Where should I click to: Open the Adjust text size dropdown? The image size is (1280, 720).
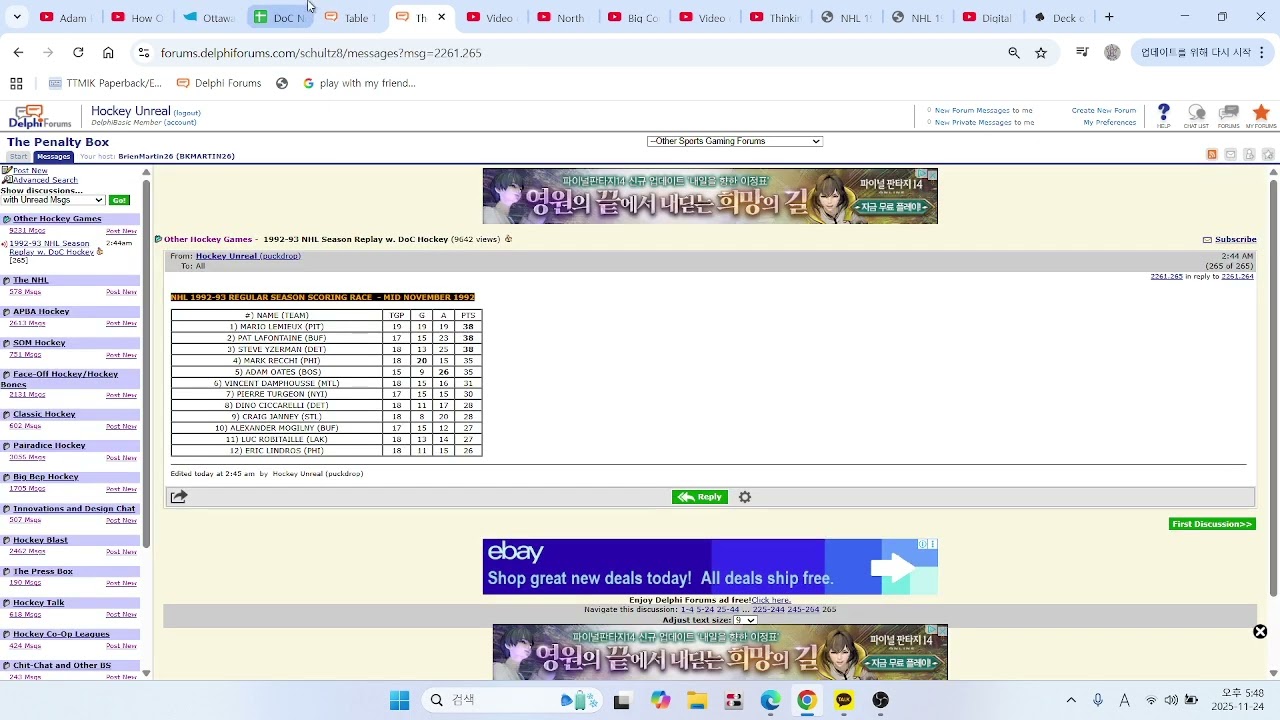746,620
